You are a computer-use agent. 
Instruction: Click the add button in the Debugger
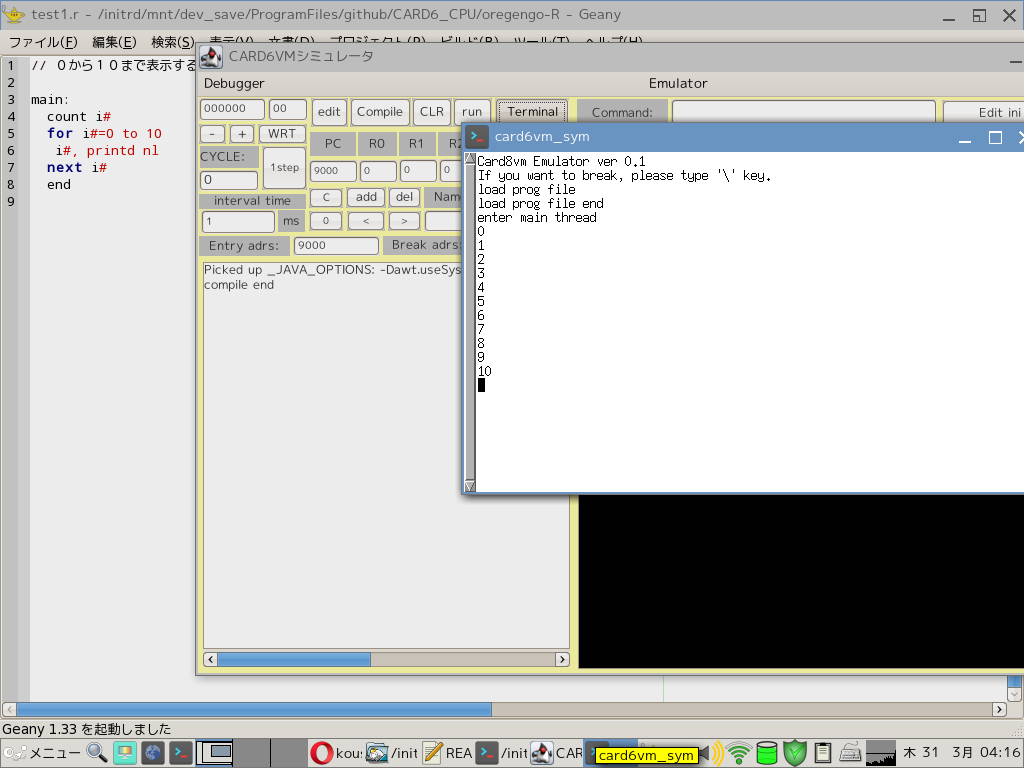[x=366, y=197]
